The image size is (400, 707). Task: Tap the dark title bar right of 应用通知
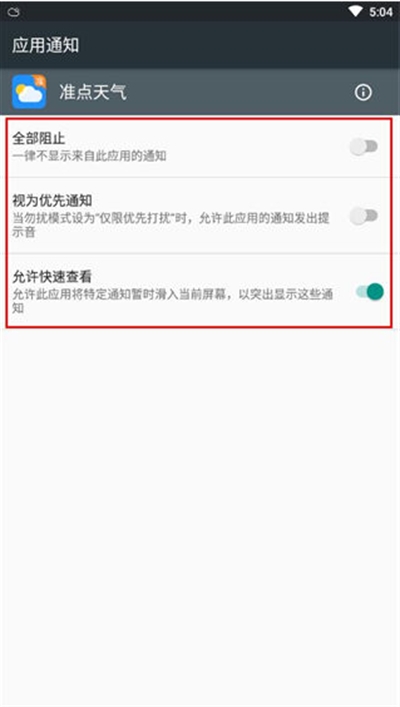(239, 45)
